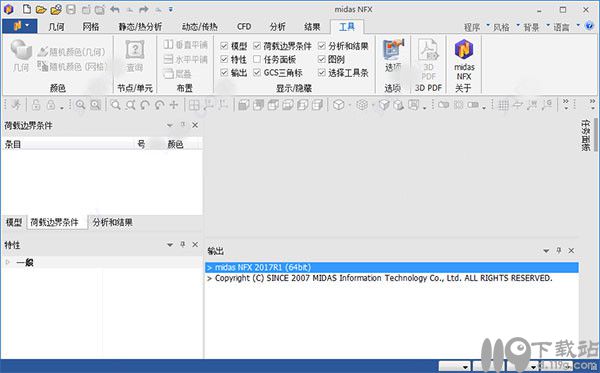600x373 pixels.
Task: Switch to the 动态/传热 ribbon tab
Action: pos(200,27)
